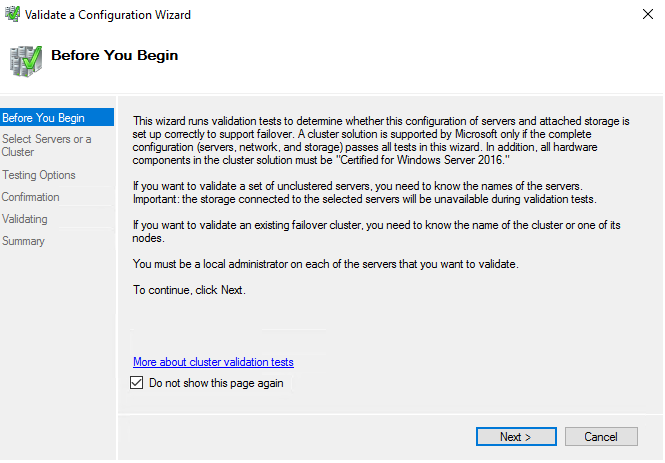Disable the 'Do not show this page again' checkbox

pos(137,383)
